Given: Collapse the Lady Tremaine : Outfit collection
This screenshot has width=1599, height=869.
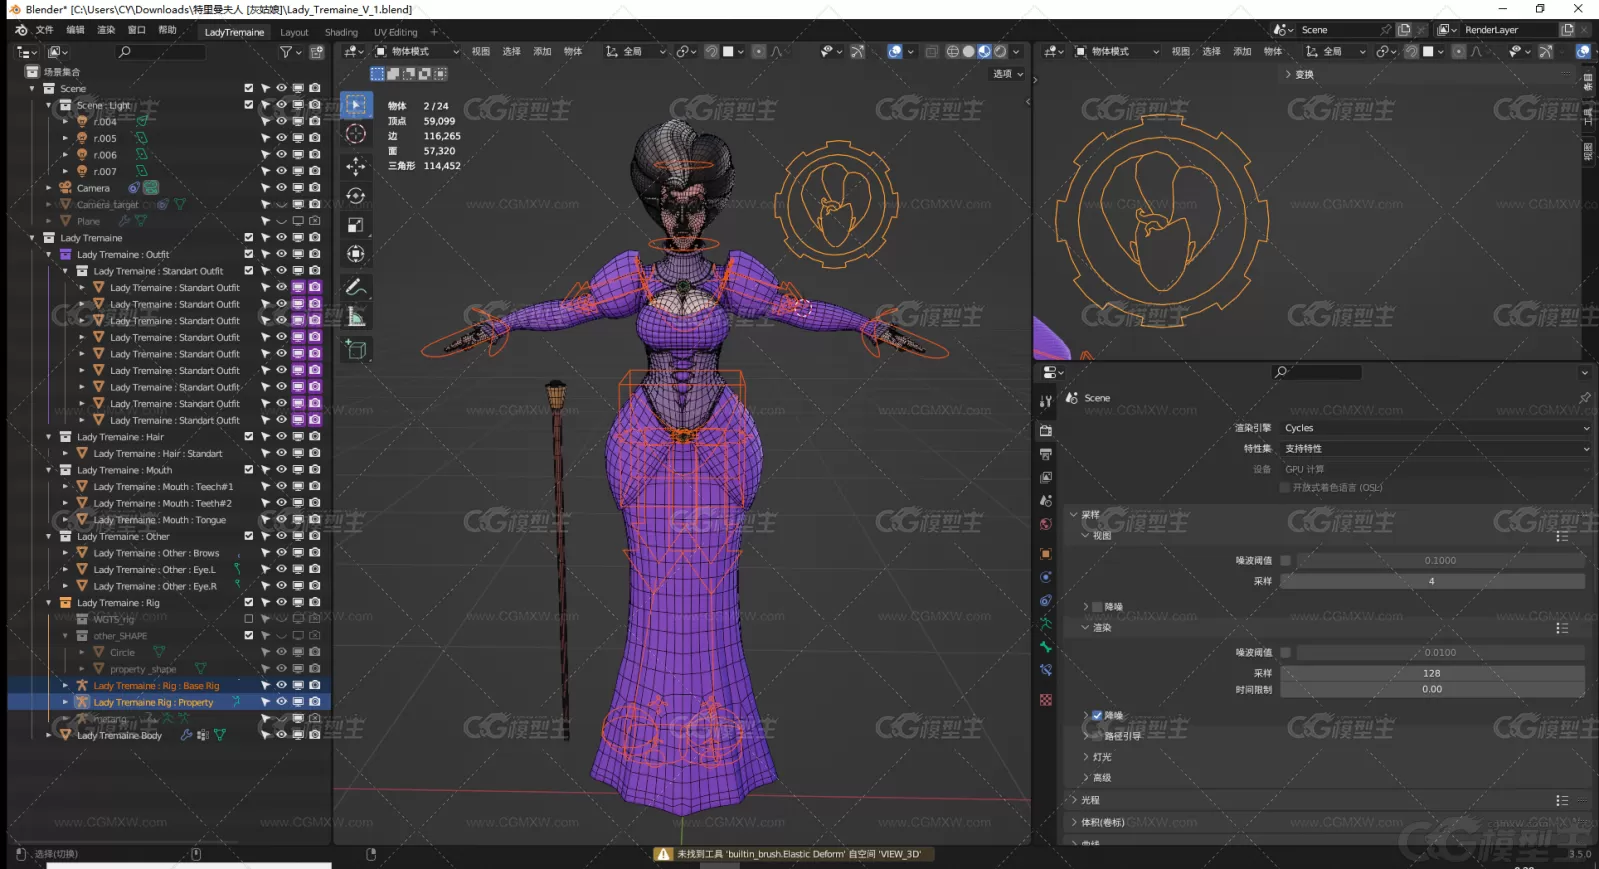Looking at the screenshot, I should coord(49,254).
